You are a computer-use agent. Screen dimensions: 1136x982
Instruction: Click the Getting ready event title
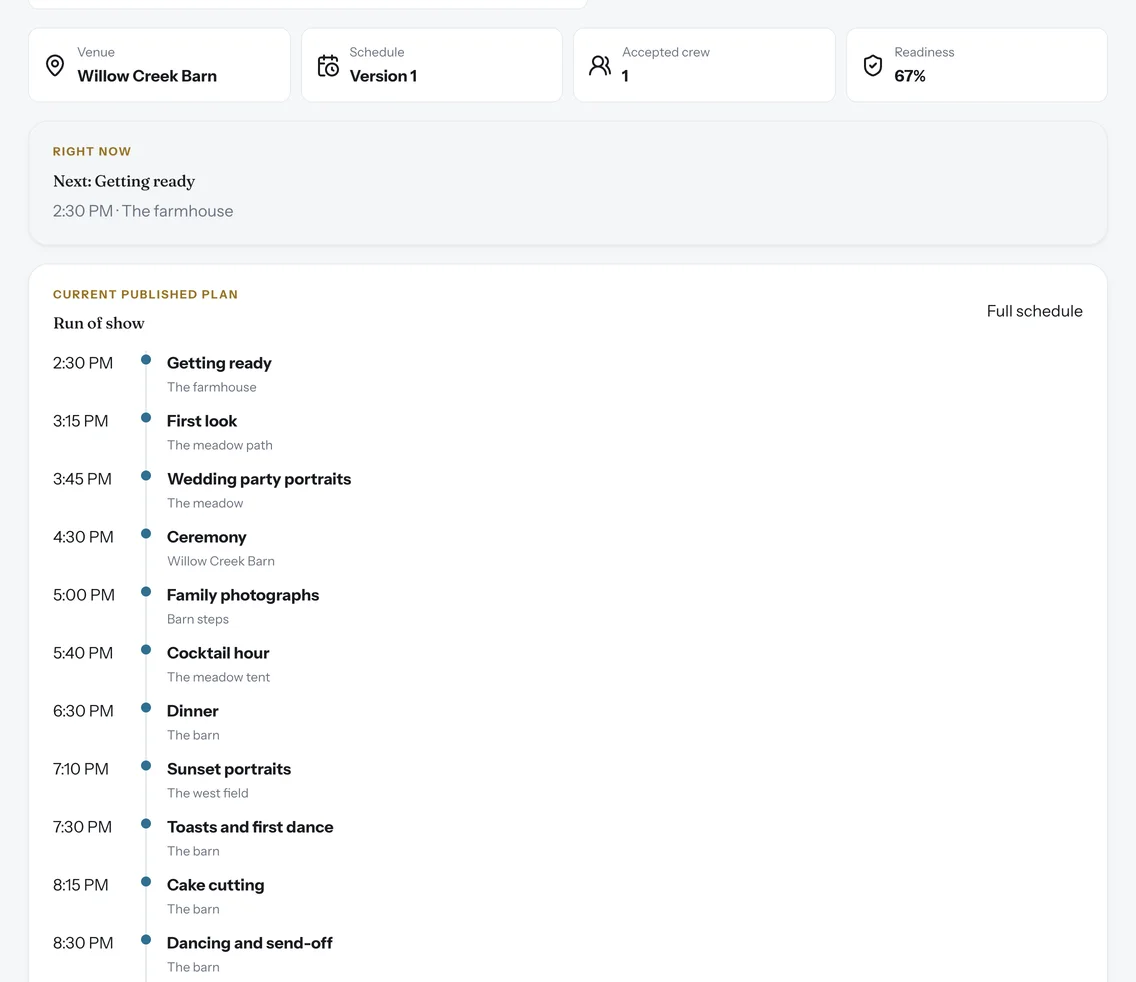coord(219,363)
